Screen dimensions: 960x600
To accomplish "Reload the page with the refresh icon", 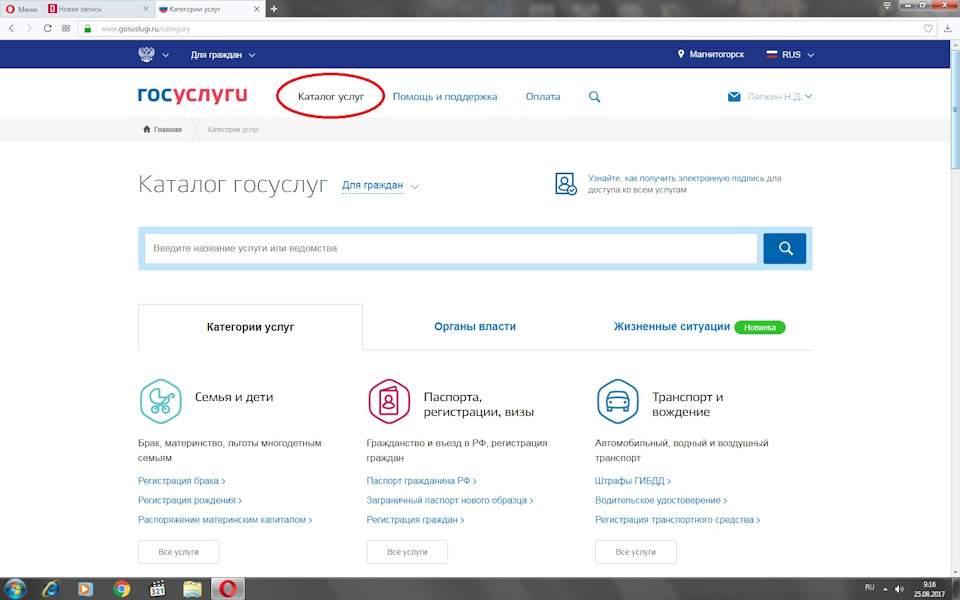I will [47, 28].
